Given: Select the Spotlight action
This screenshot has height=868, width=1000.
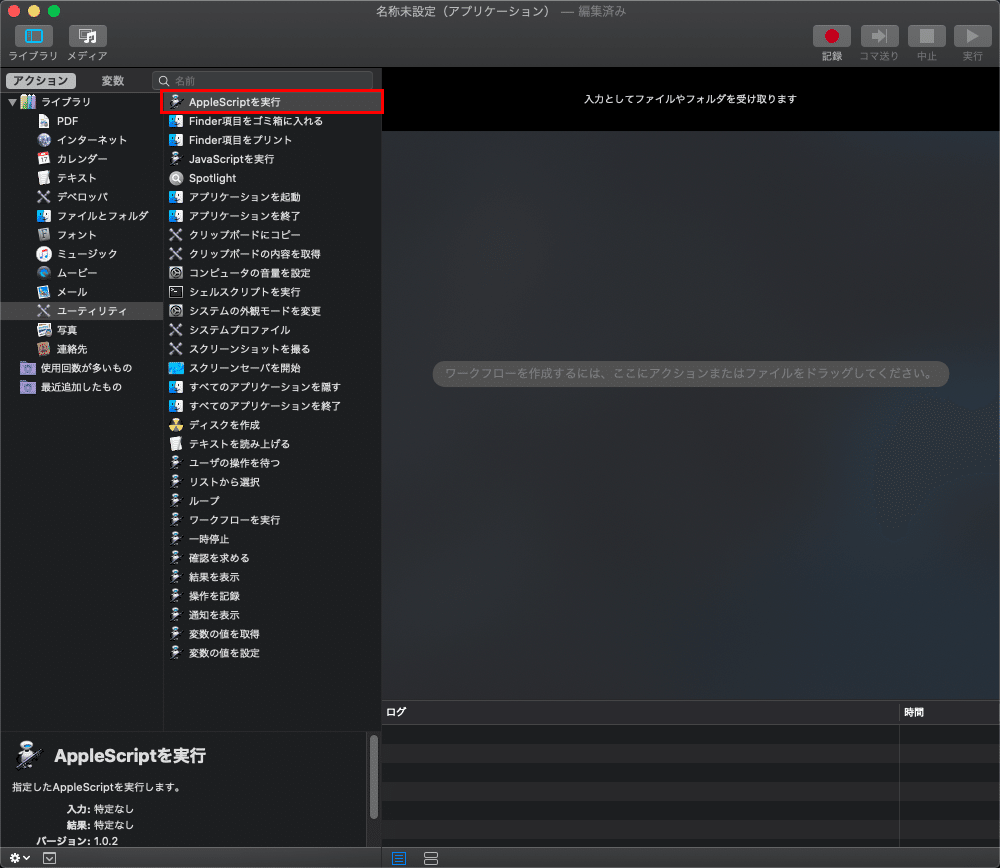Looking at the screenshot, I should pyautogui.click(x=272, y=178).
